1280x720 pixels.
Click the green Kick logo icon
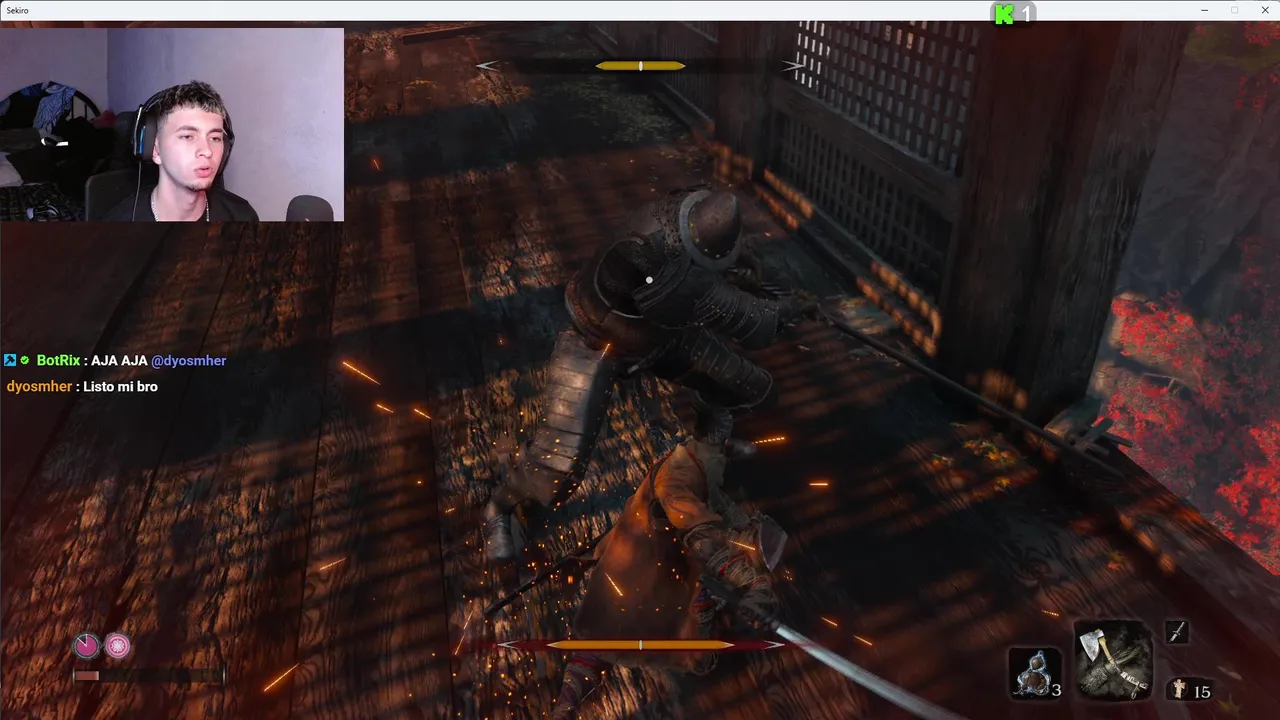[1004, 14]
